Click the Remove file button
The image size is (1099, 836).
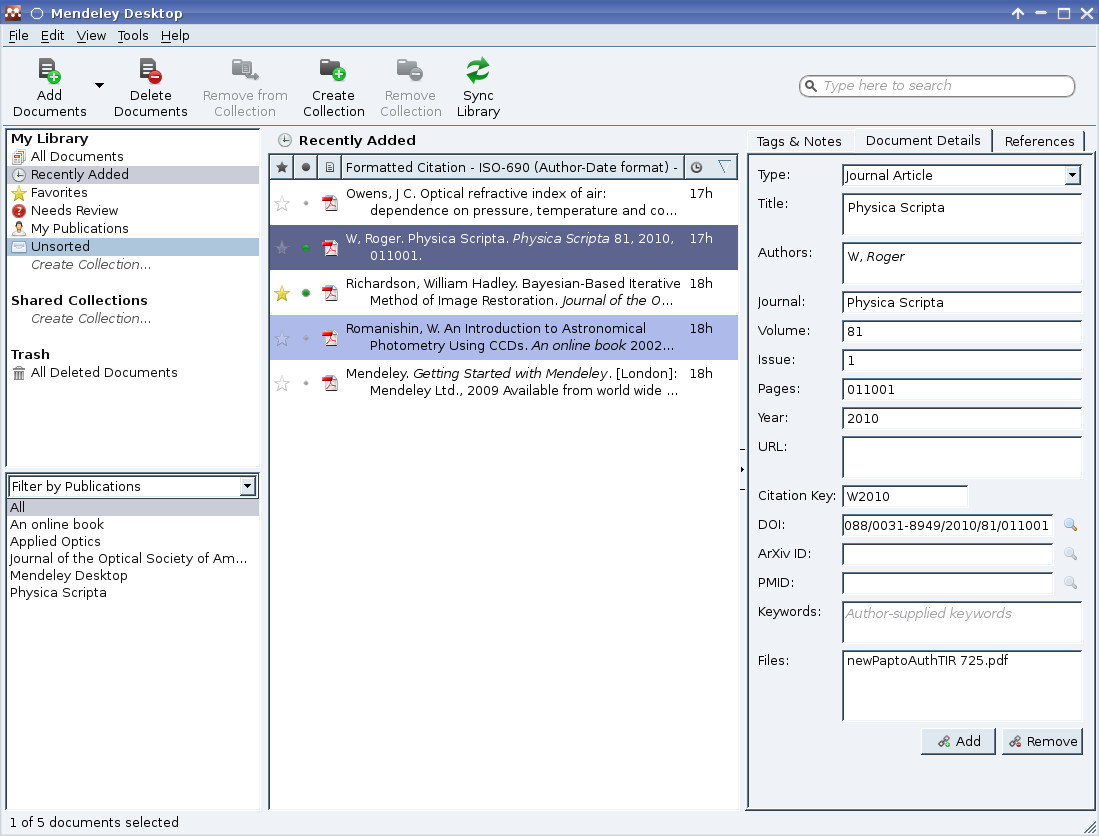click(1042, 741)
